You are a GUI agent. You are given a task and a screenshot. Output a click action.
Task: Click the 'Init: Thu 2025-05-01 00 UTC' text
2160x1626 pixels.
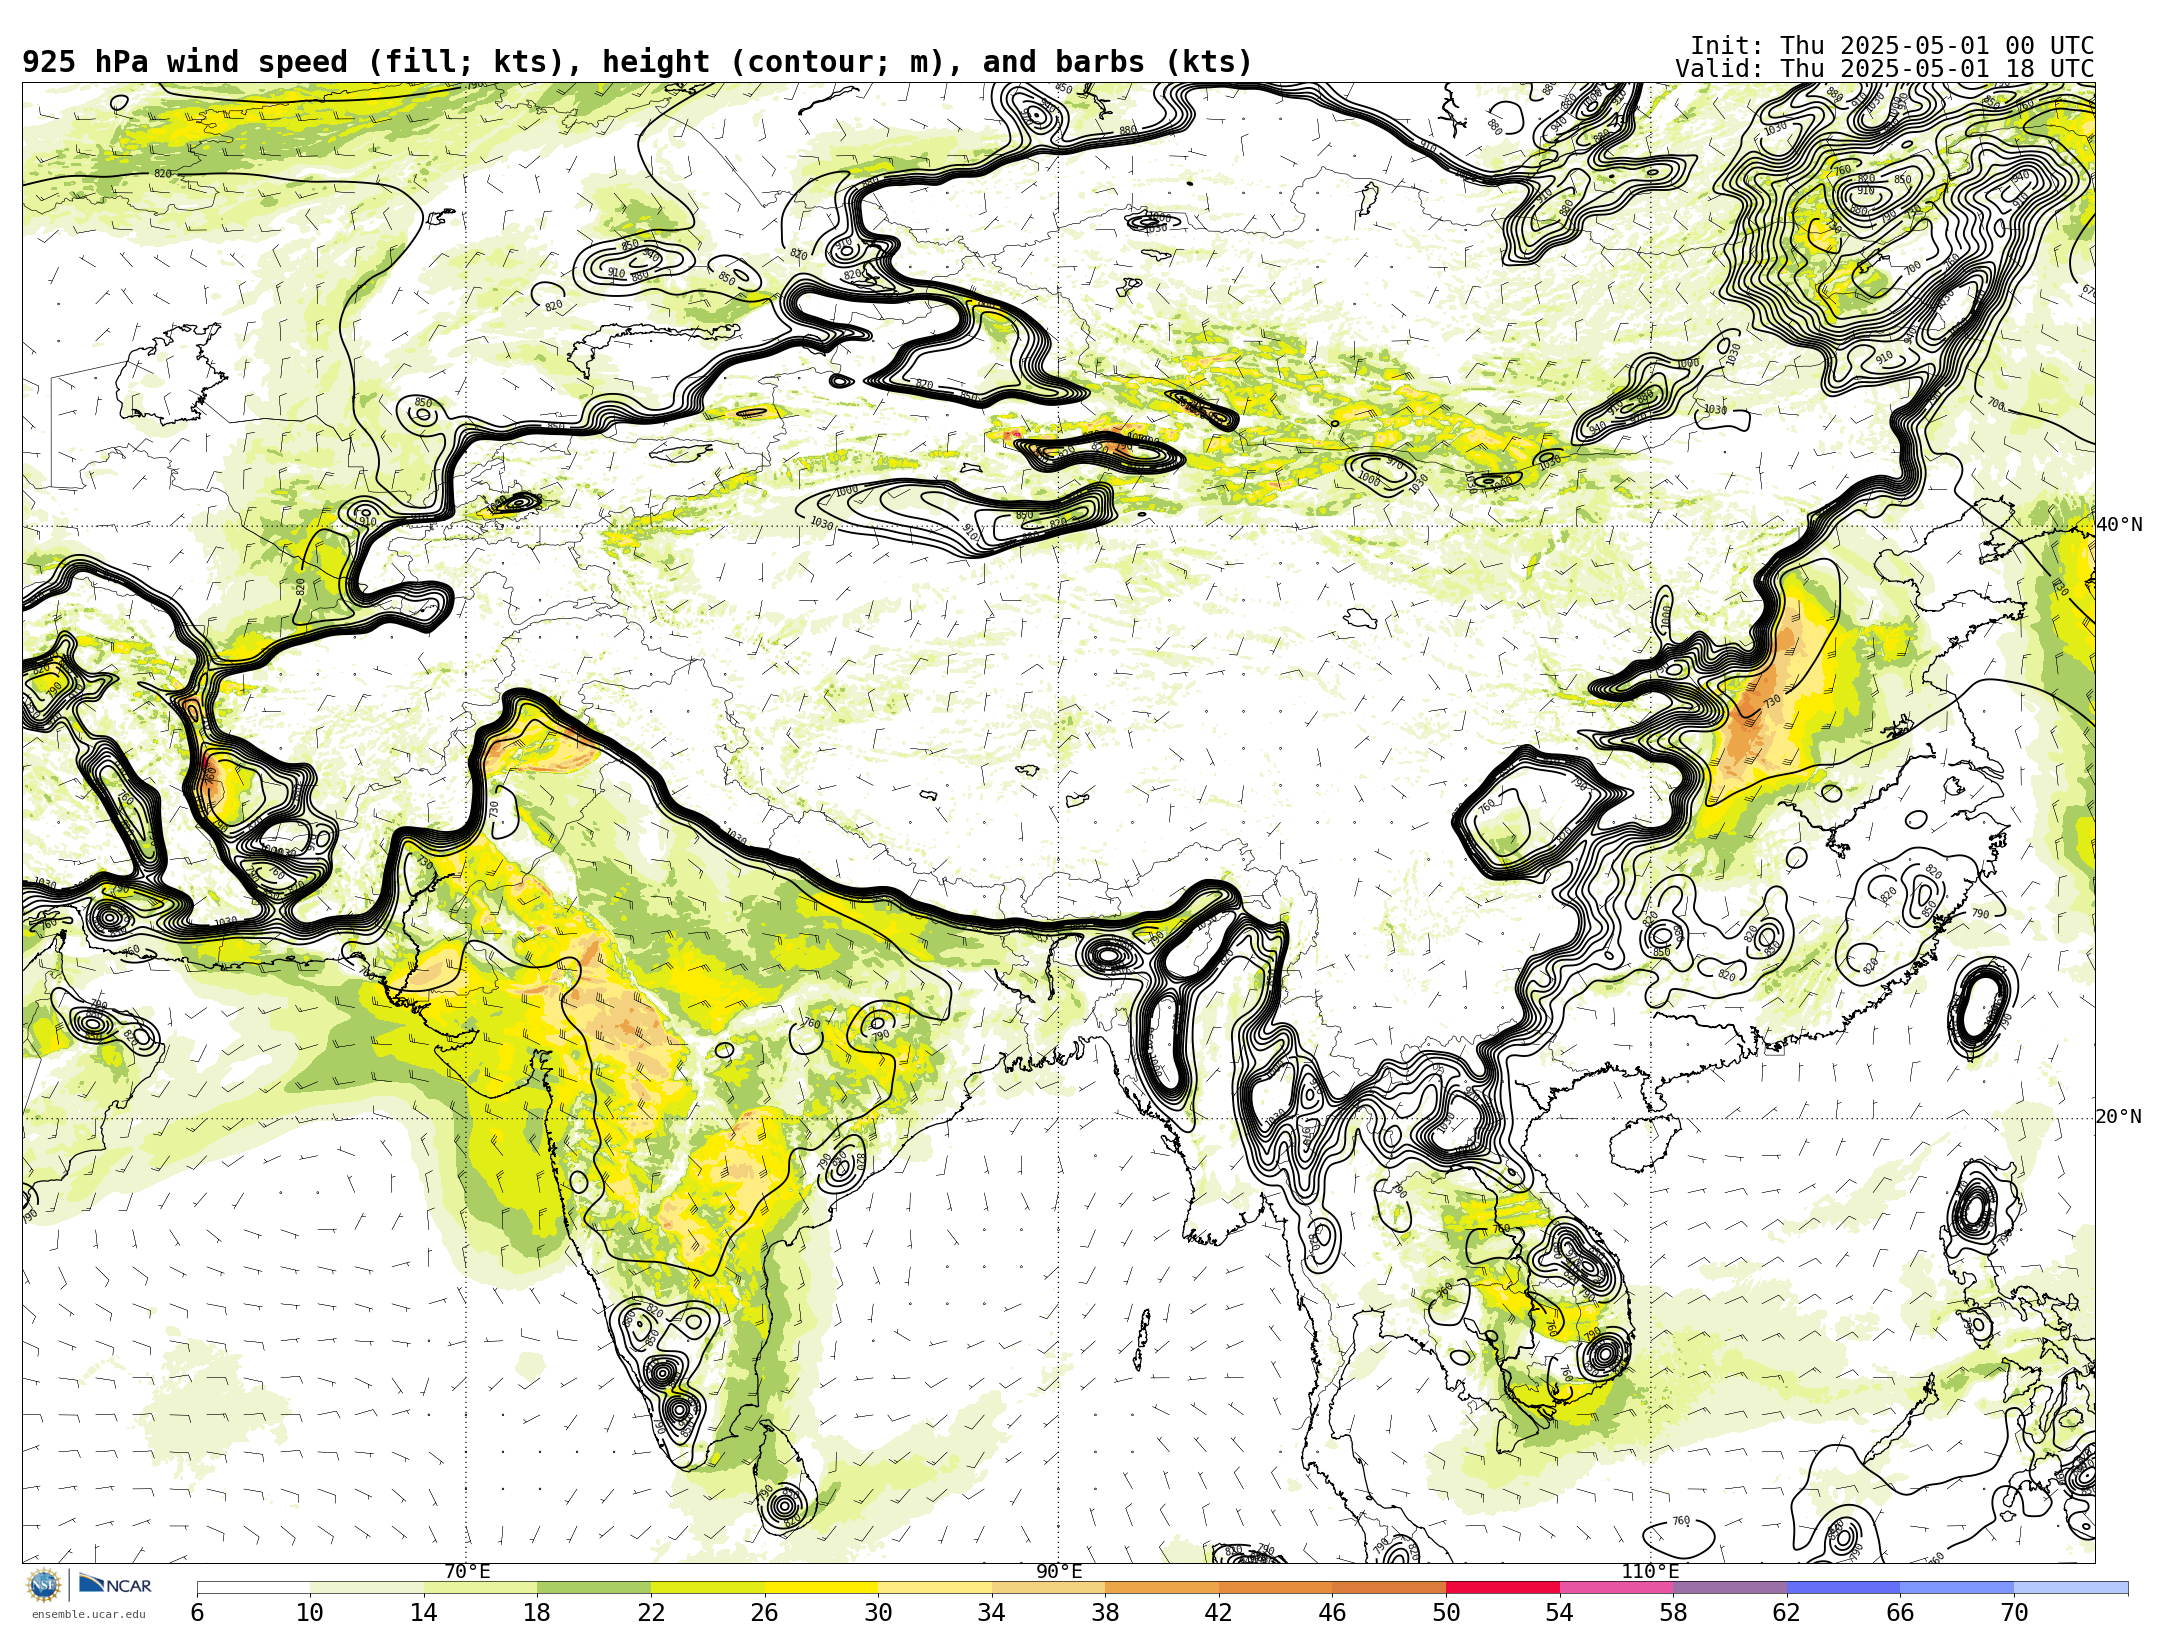[x=1892, y=46]
